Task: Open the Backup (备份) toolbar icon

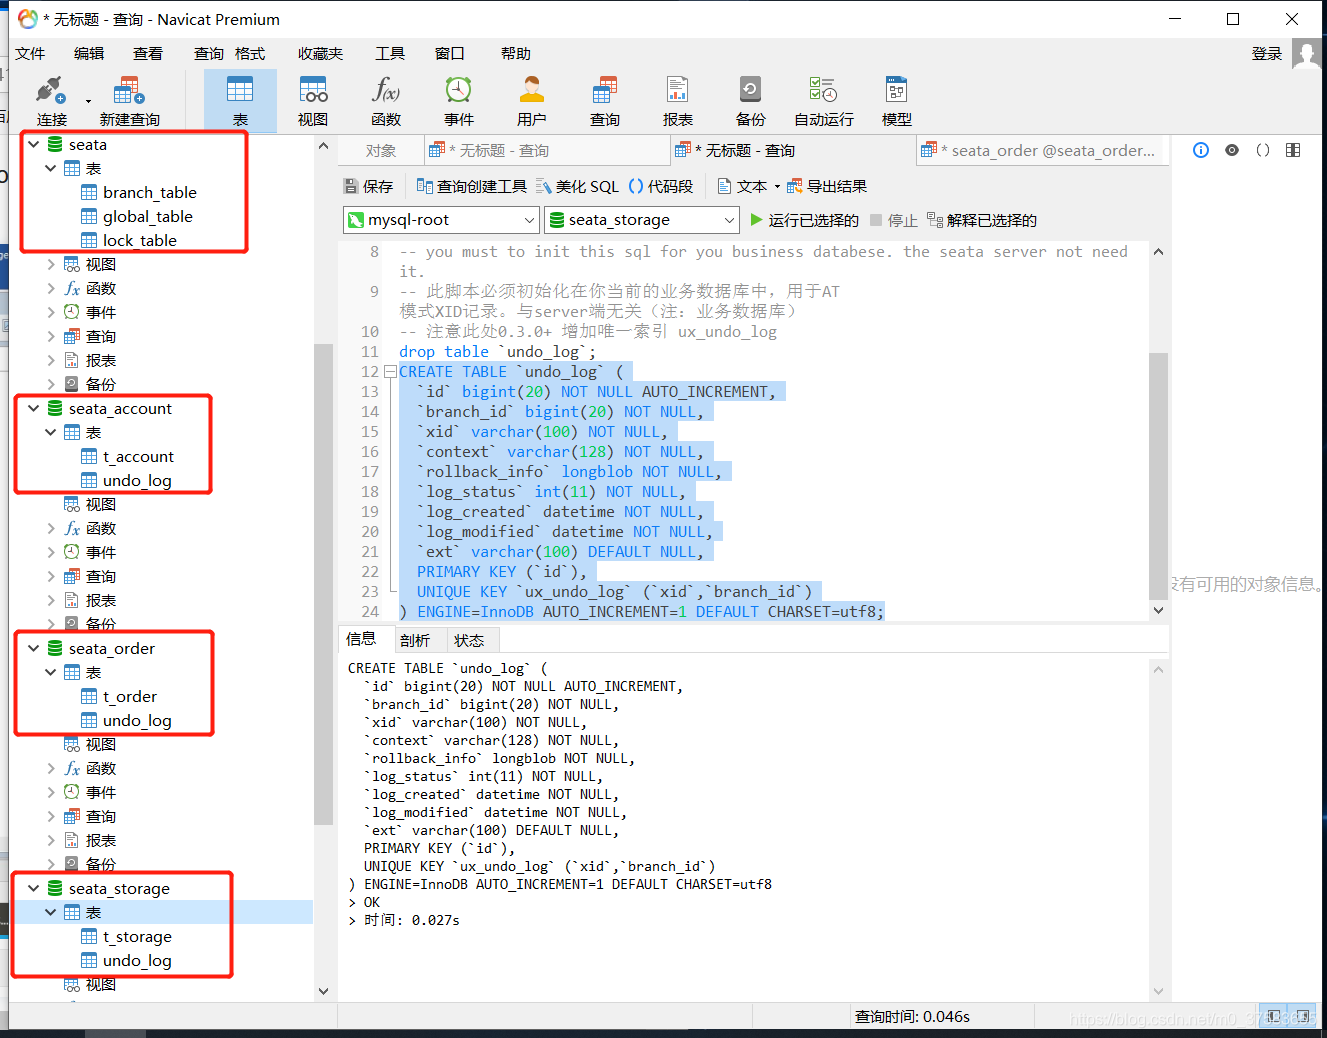Action: 751,101
